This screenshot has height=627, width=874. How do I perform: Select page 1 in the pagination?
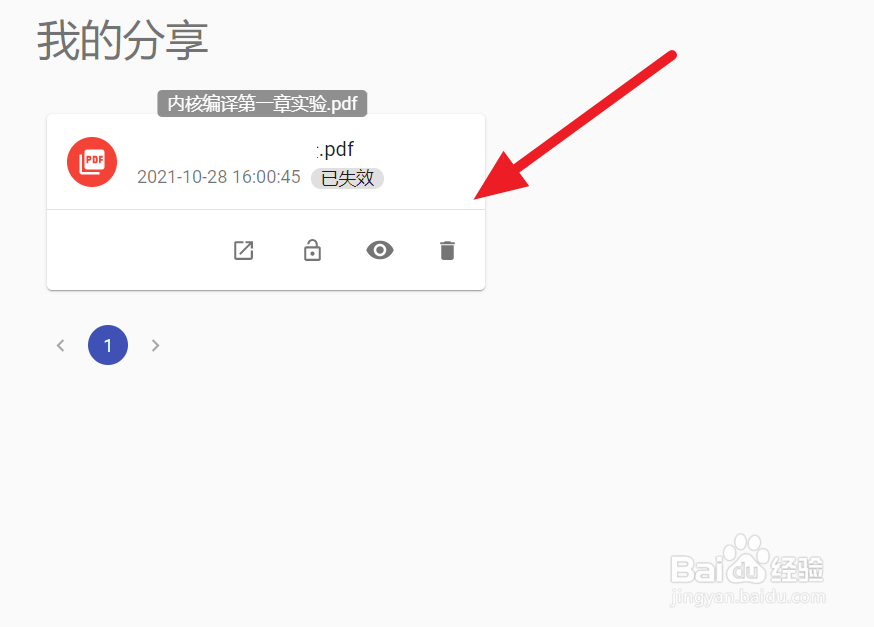coord(108,345)
